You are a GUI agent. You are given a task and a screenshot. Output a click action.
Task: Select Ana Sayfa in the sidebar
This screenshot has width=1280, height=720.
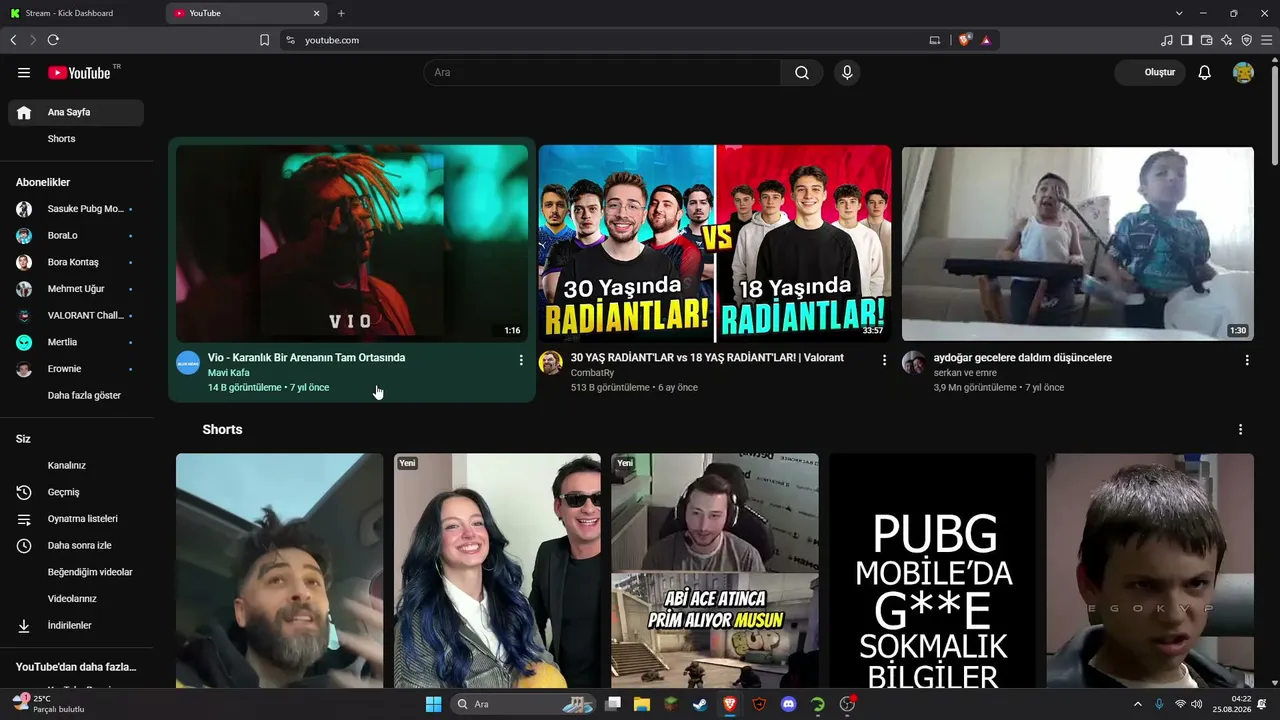click(x=76, y=113)
